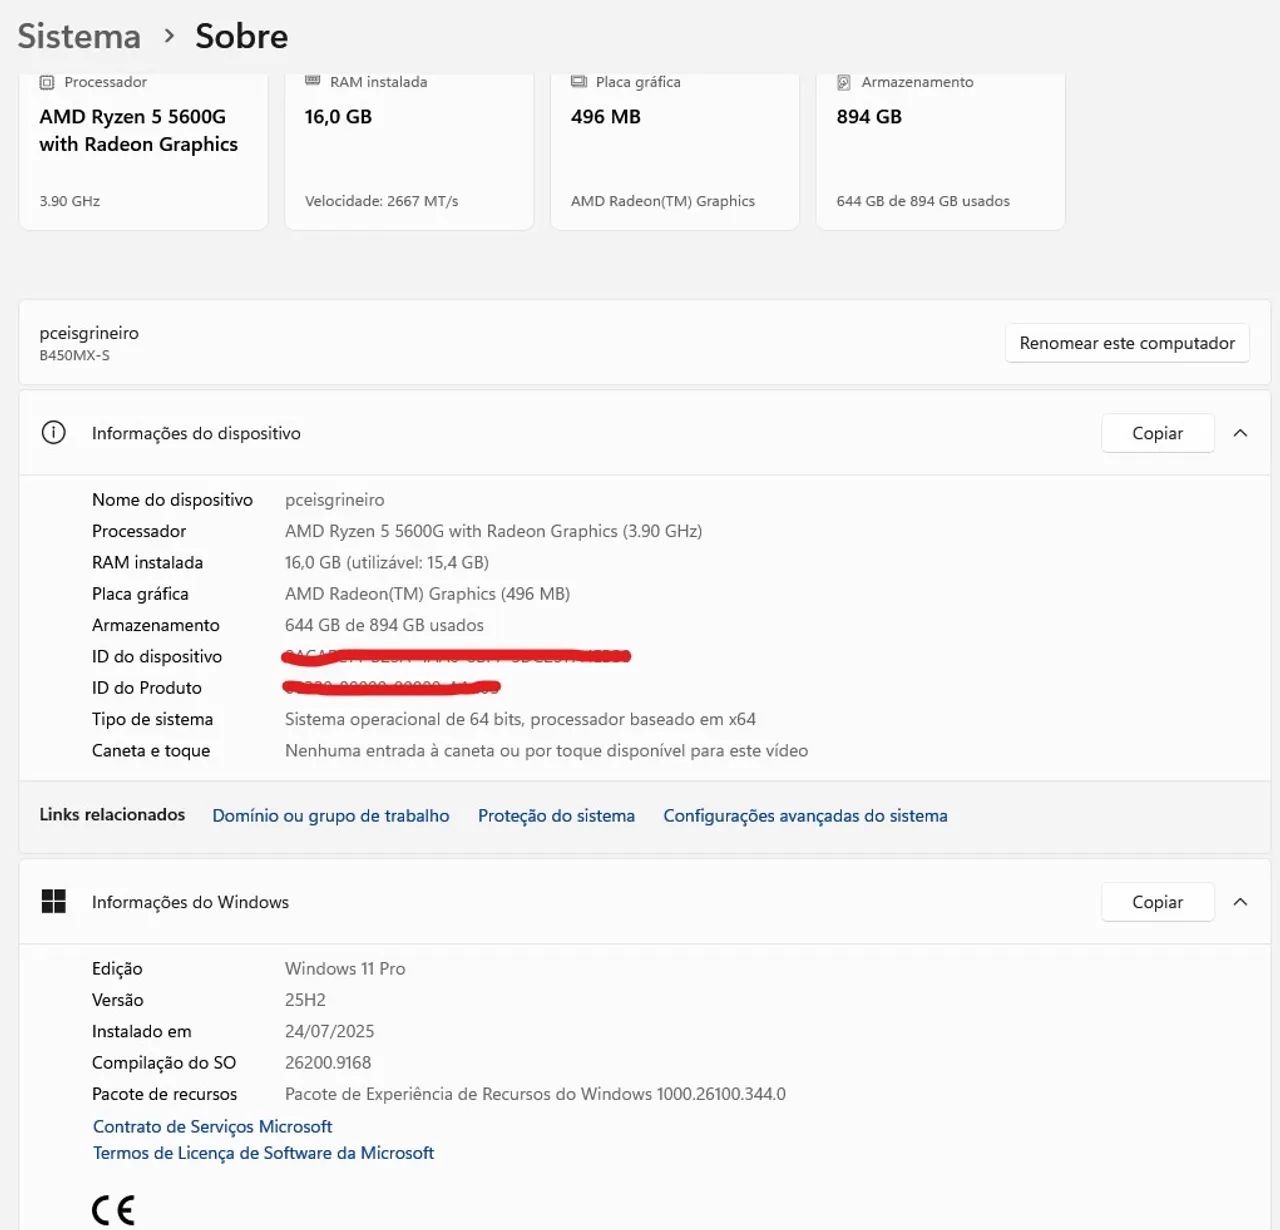Navigate back to Sistema breadcrumb
Screen dimensions: 1280x1230
(x=79, y=37)
